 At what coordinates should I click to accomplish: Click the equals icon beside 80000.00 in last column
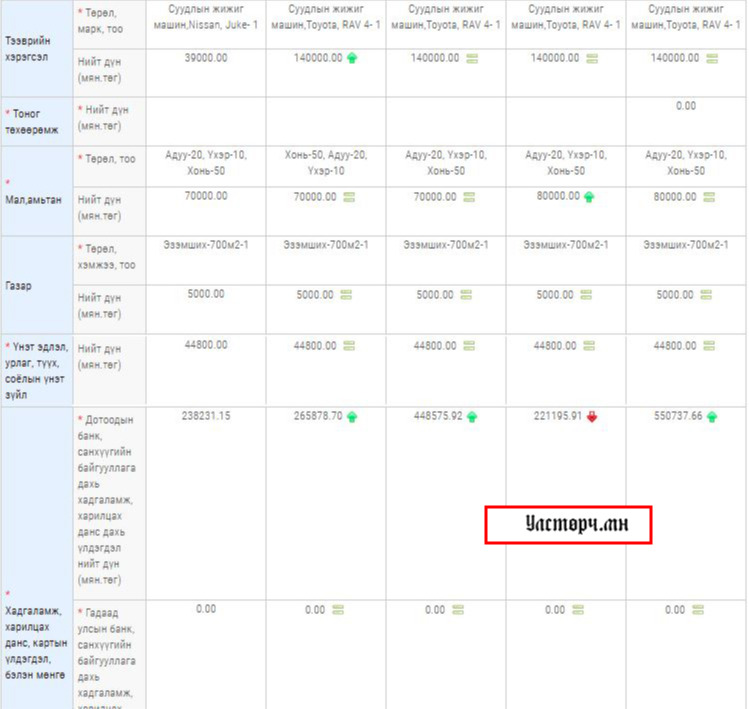click(x=710, y=197)
